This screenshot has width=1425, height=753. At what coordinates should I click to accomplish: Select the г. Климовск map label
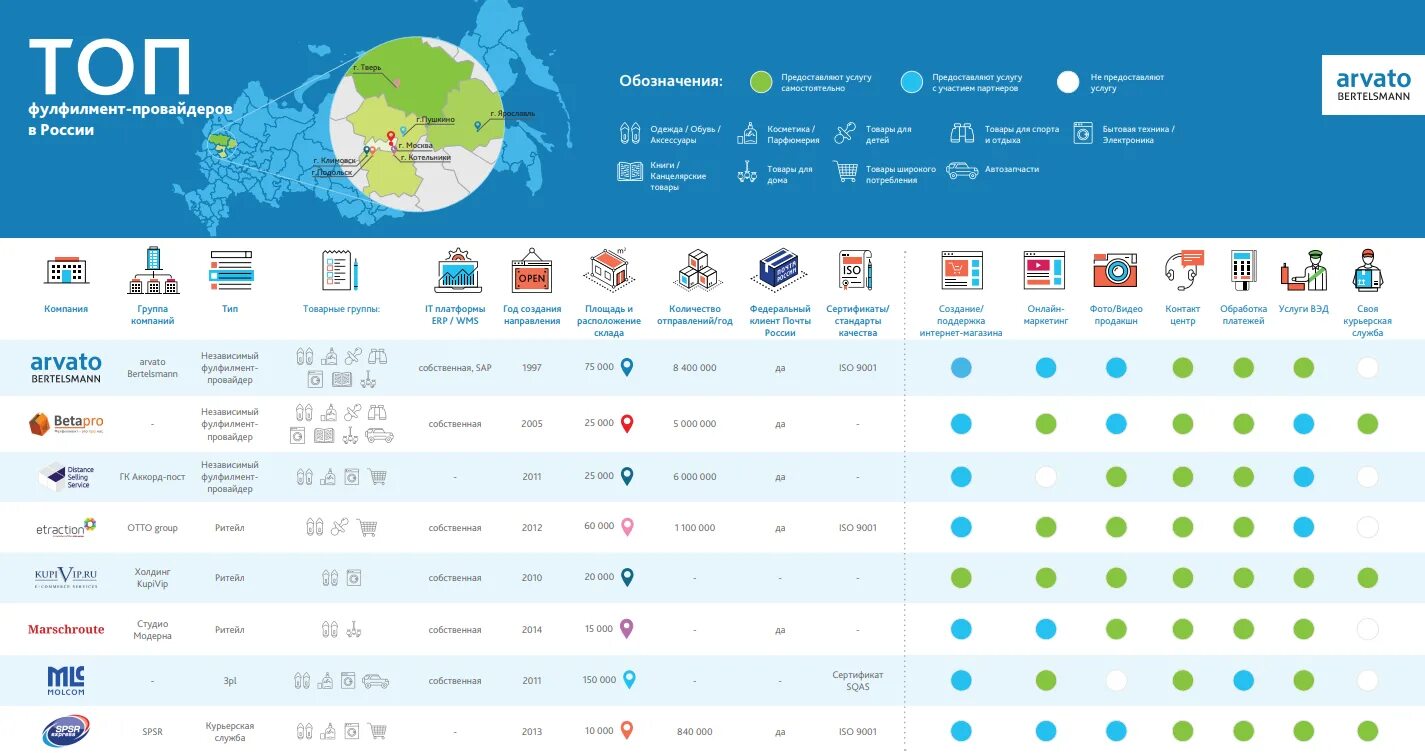coord(334,160)
